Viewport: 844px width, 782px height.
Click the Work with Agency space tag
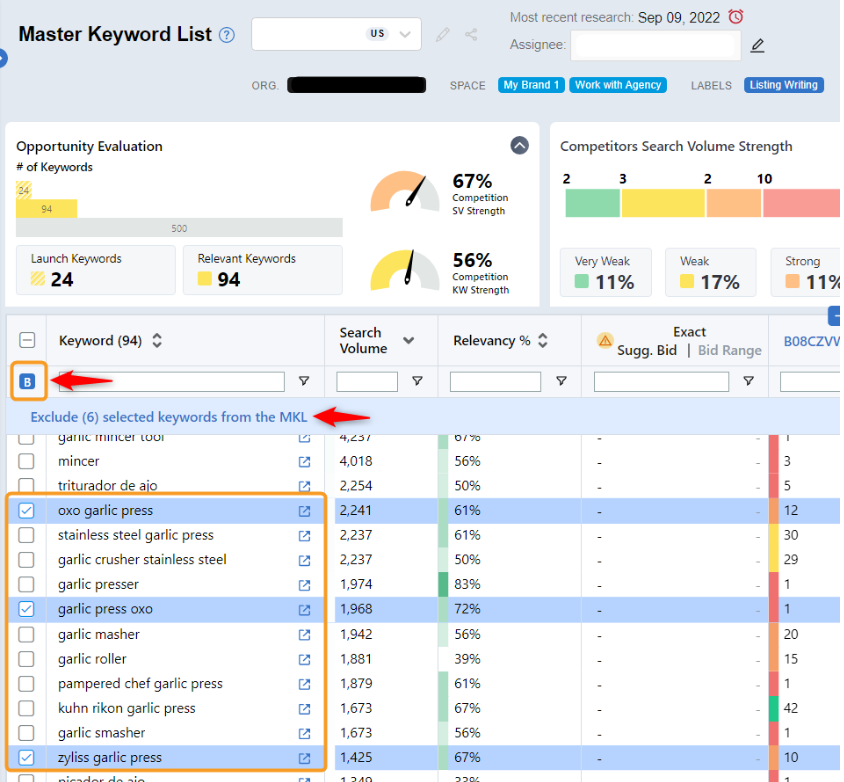618,86
